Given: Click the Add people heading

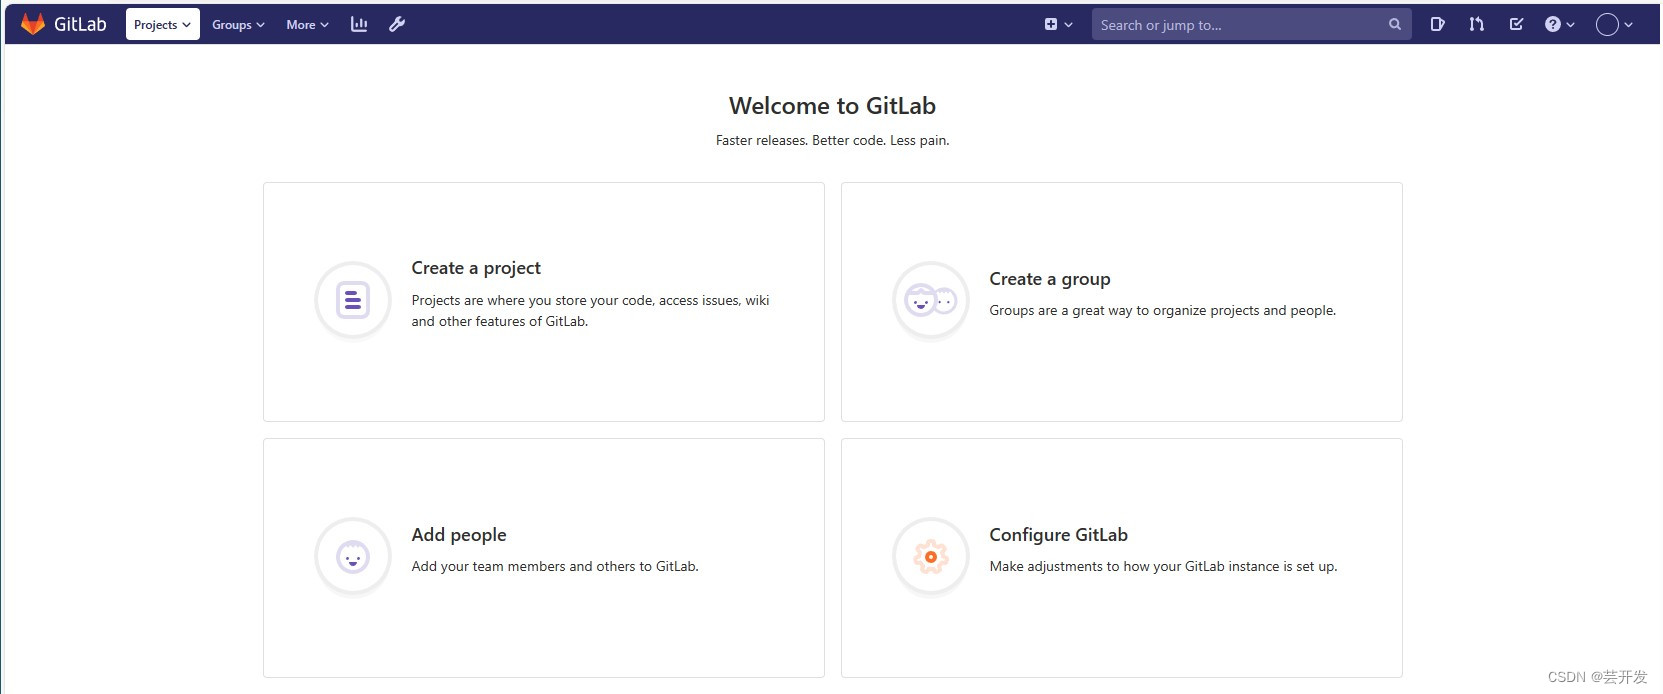Looking at the screenshot, I should pyautogui.click(x=459, y=535).
